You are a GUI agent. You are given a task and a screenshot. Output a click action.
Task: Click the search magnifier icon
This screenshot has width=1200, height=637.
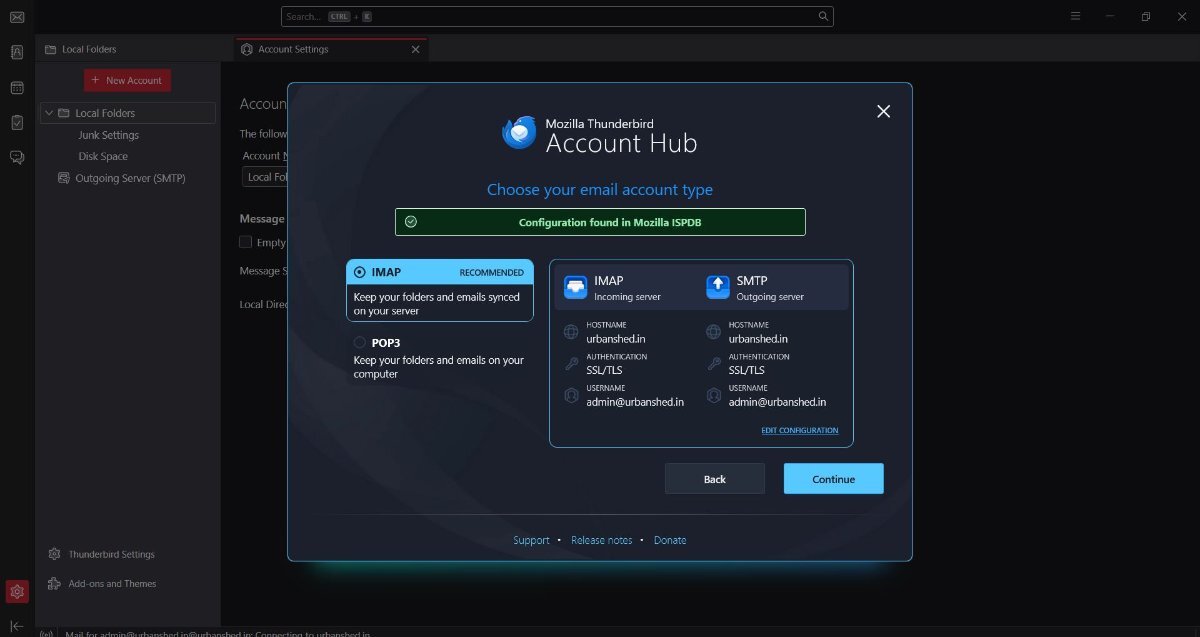tap(823, 17)
